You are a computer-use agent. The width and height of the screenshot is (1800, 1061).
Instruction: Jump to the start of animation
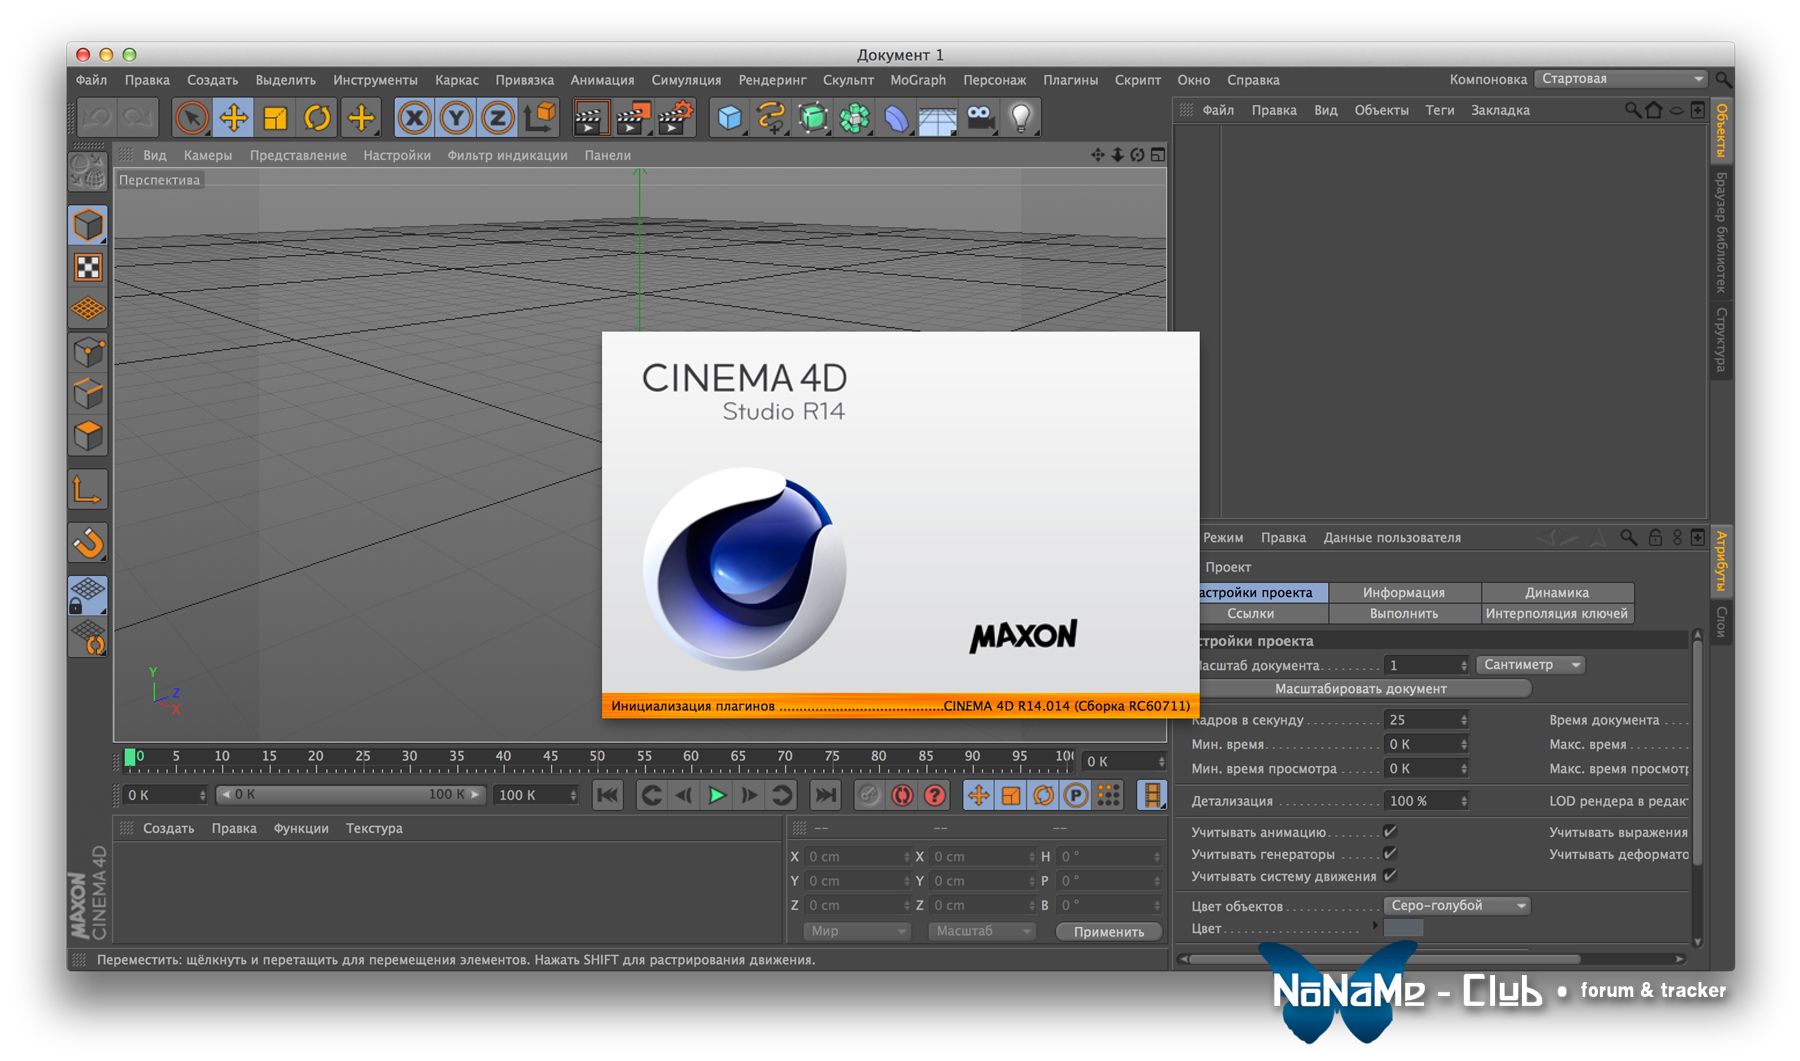tap(607, 796)
